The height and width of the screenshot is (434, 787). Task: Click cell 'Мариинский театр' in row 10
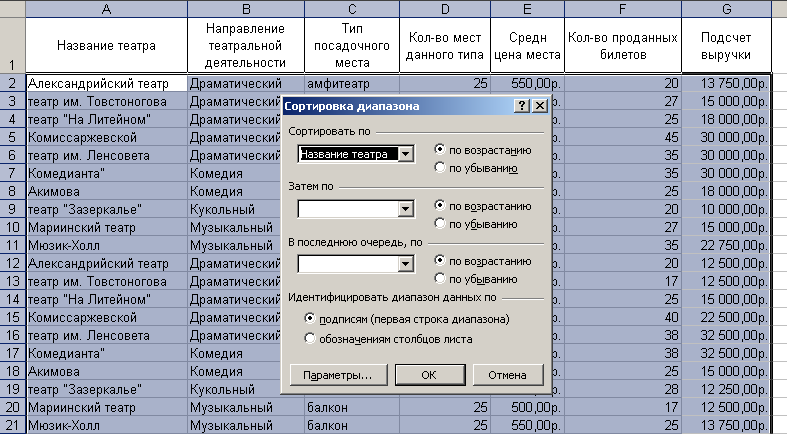tap(106, 228)
